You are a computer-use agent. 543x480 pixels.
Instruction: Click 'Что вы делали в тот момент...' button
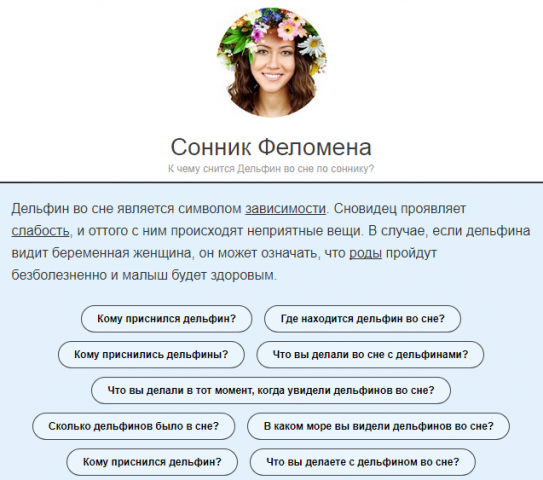(x=271, y=390)
